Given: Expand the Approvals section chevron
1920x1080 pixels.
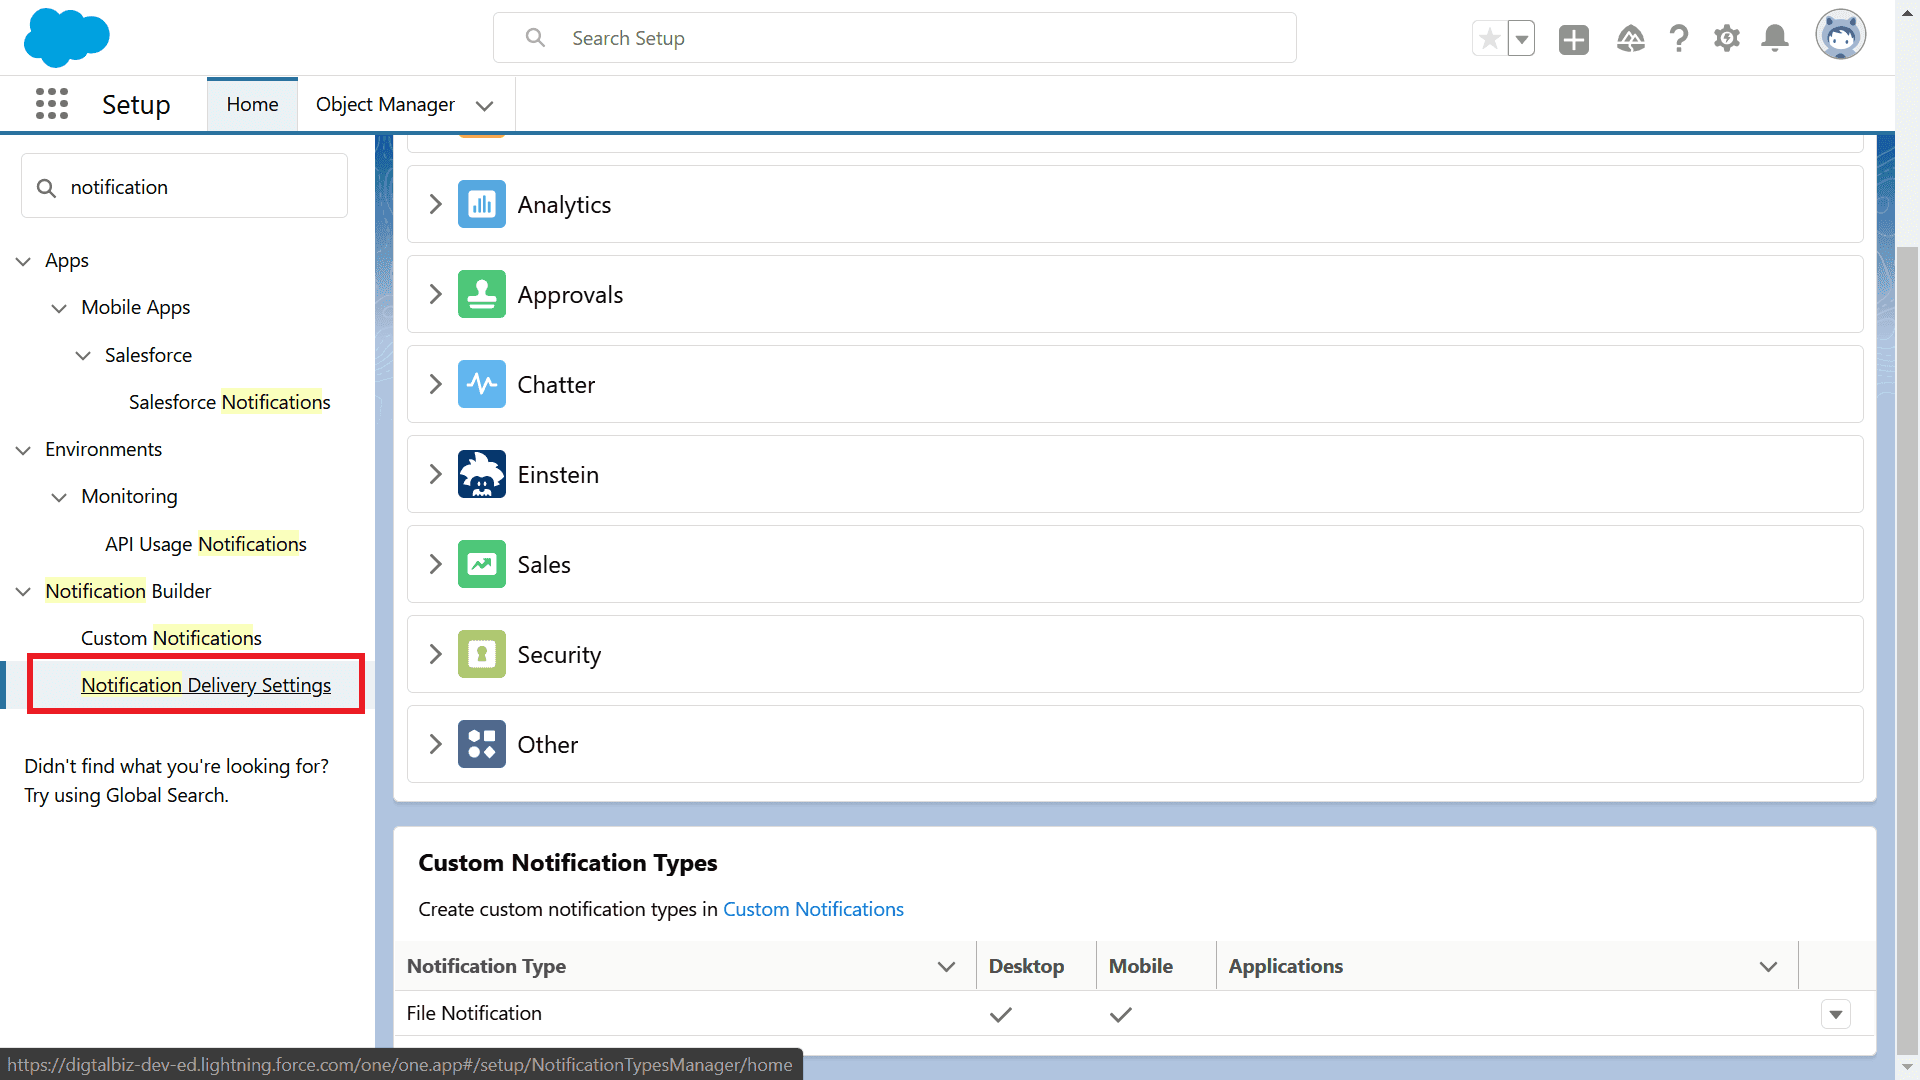Looking at the screenshot, I should click(x=435, y=294).
